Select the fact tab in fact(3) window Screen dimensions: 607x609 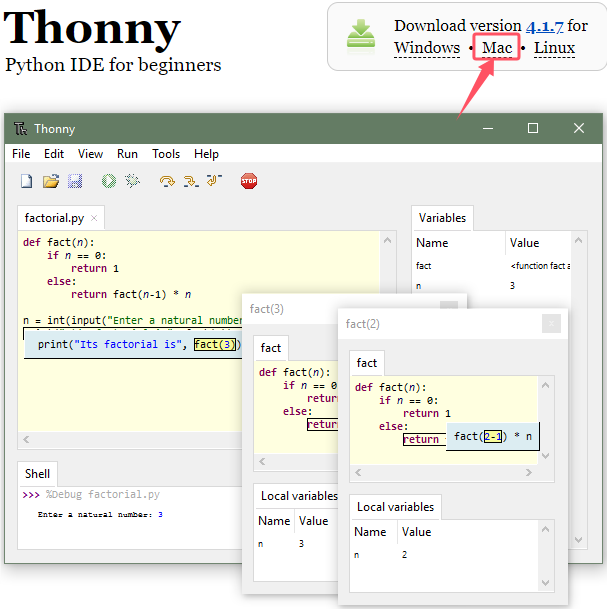271,348
